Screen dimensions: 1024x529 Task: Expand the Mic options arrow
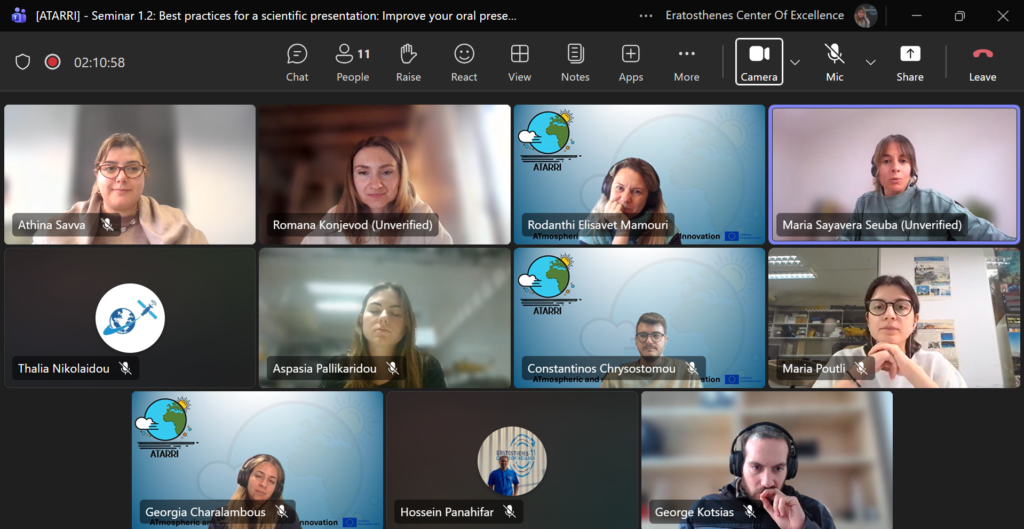tap(870, 62)
